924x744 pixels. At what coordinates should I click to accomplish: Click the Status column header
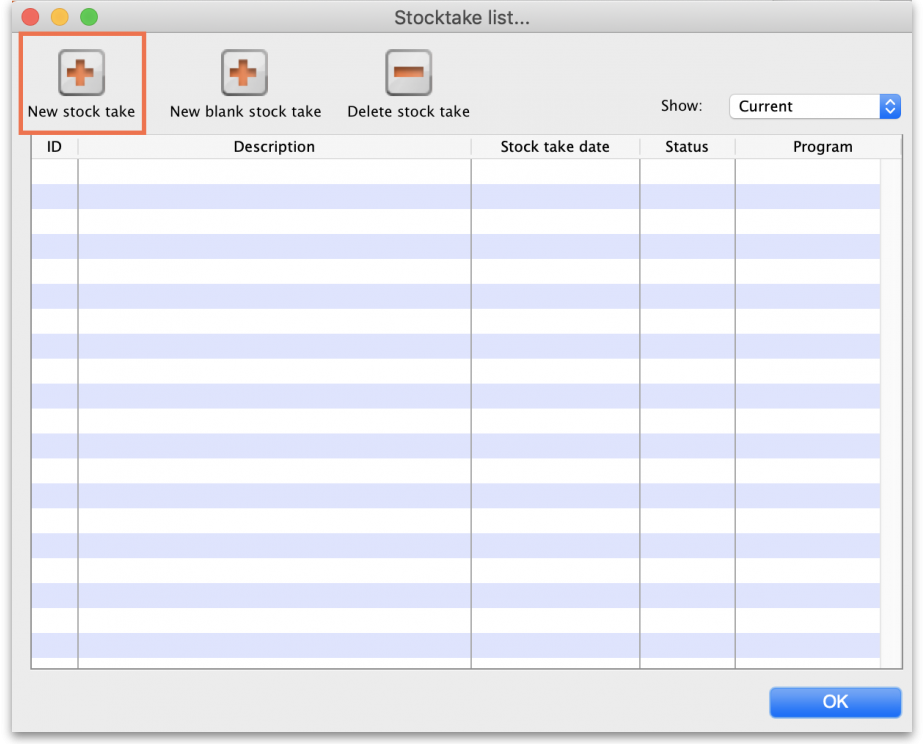(x=687, y=147)
